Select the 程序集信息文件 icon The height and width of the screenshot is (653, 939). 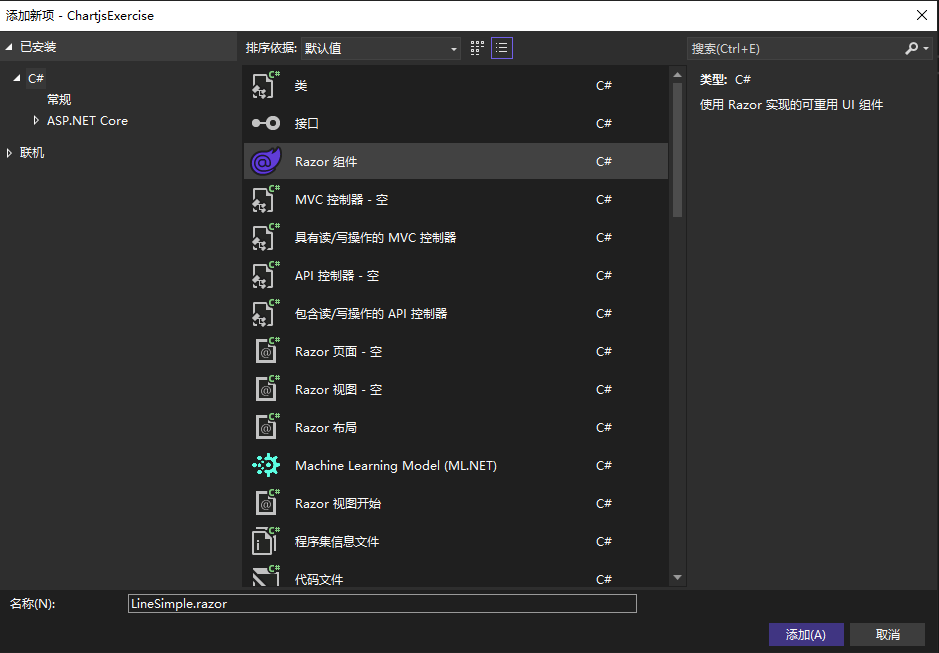point(266,542)
